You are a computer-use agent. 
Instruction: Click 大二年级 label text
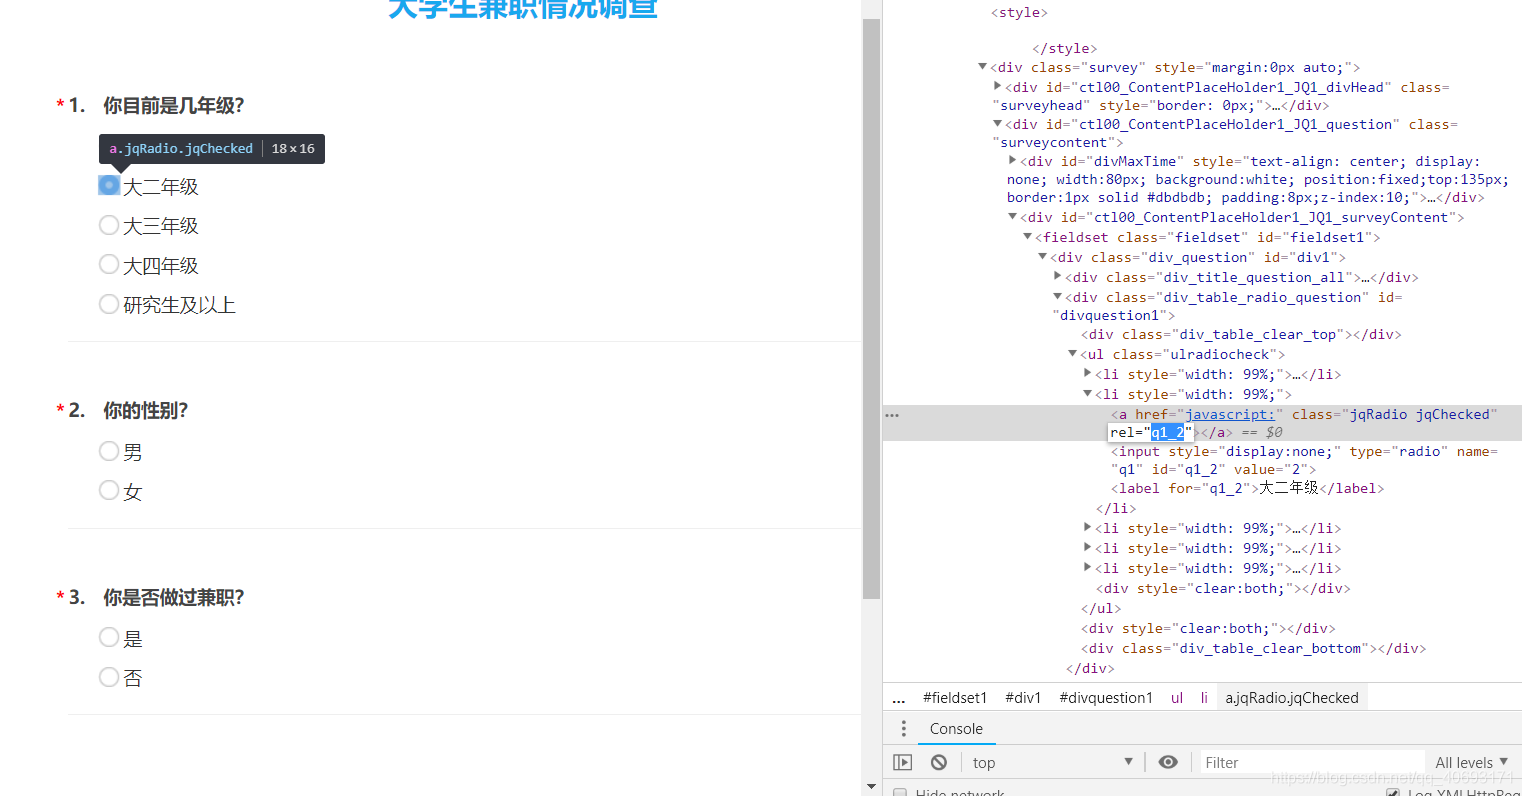coord(161,187)
